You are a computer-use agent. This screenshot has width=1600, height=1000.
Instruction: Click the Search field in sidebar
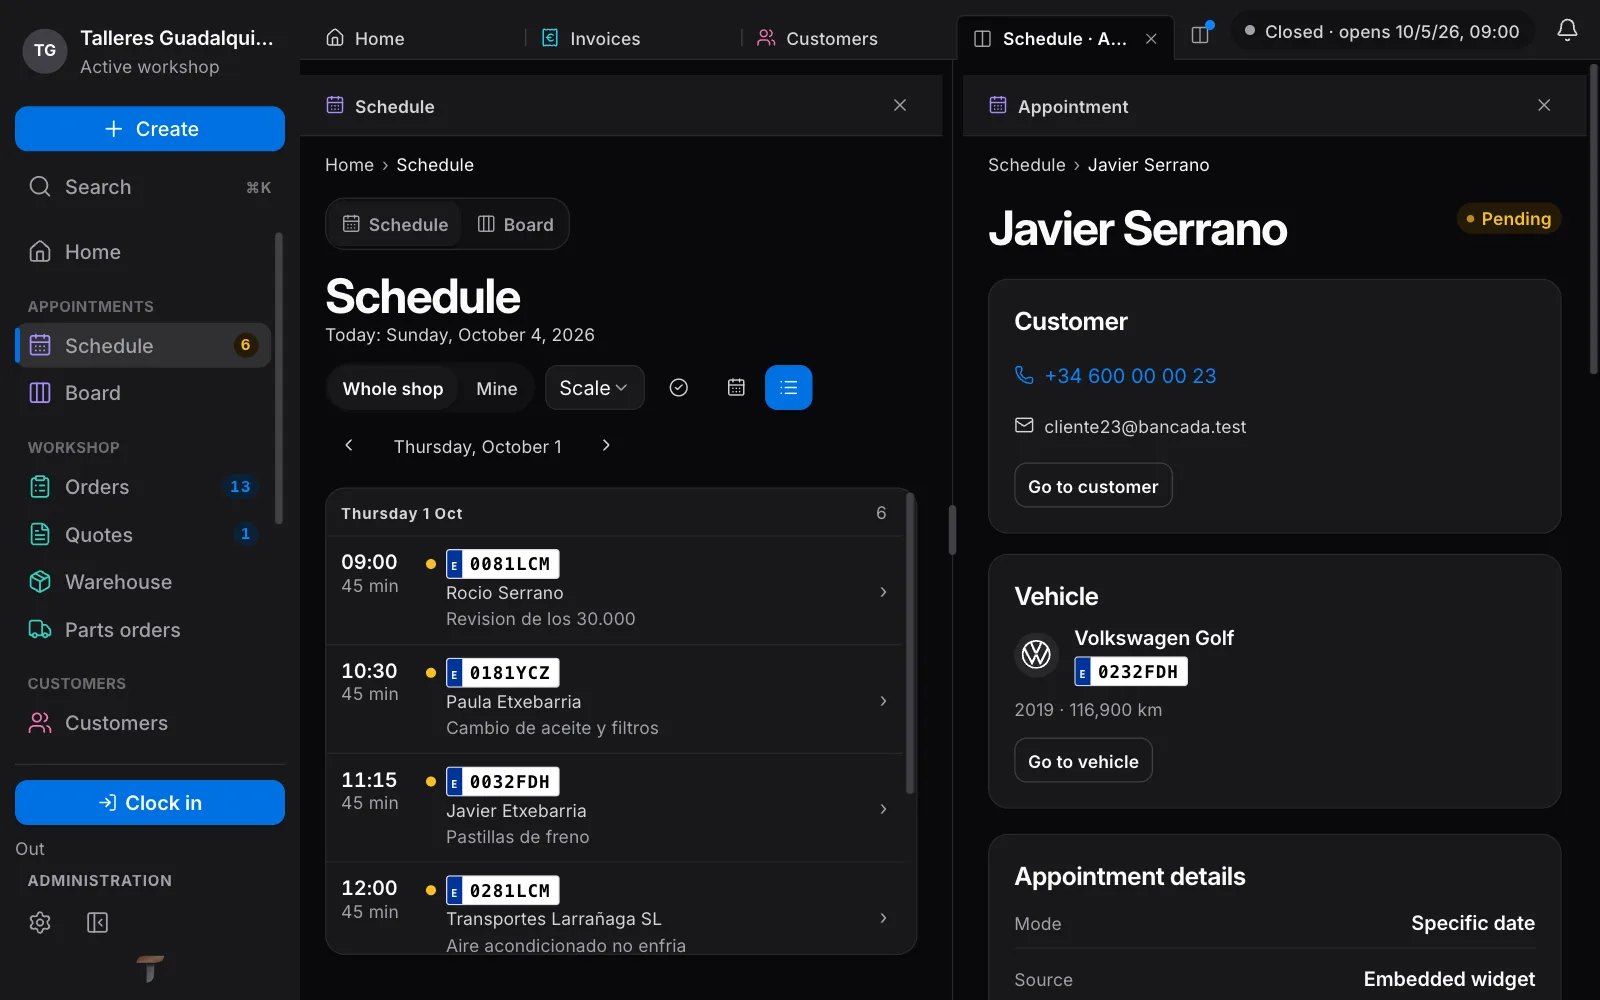tap(150, 187)
